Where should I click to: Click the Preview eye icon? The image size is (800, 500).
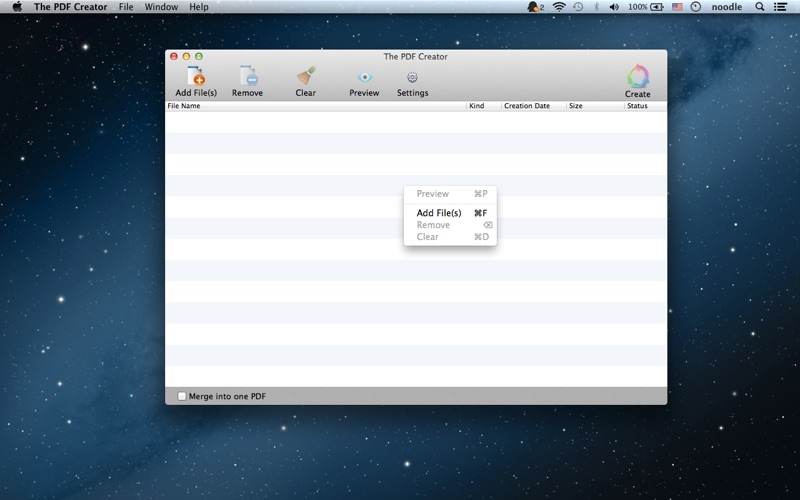(x=364, y=77)
